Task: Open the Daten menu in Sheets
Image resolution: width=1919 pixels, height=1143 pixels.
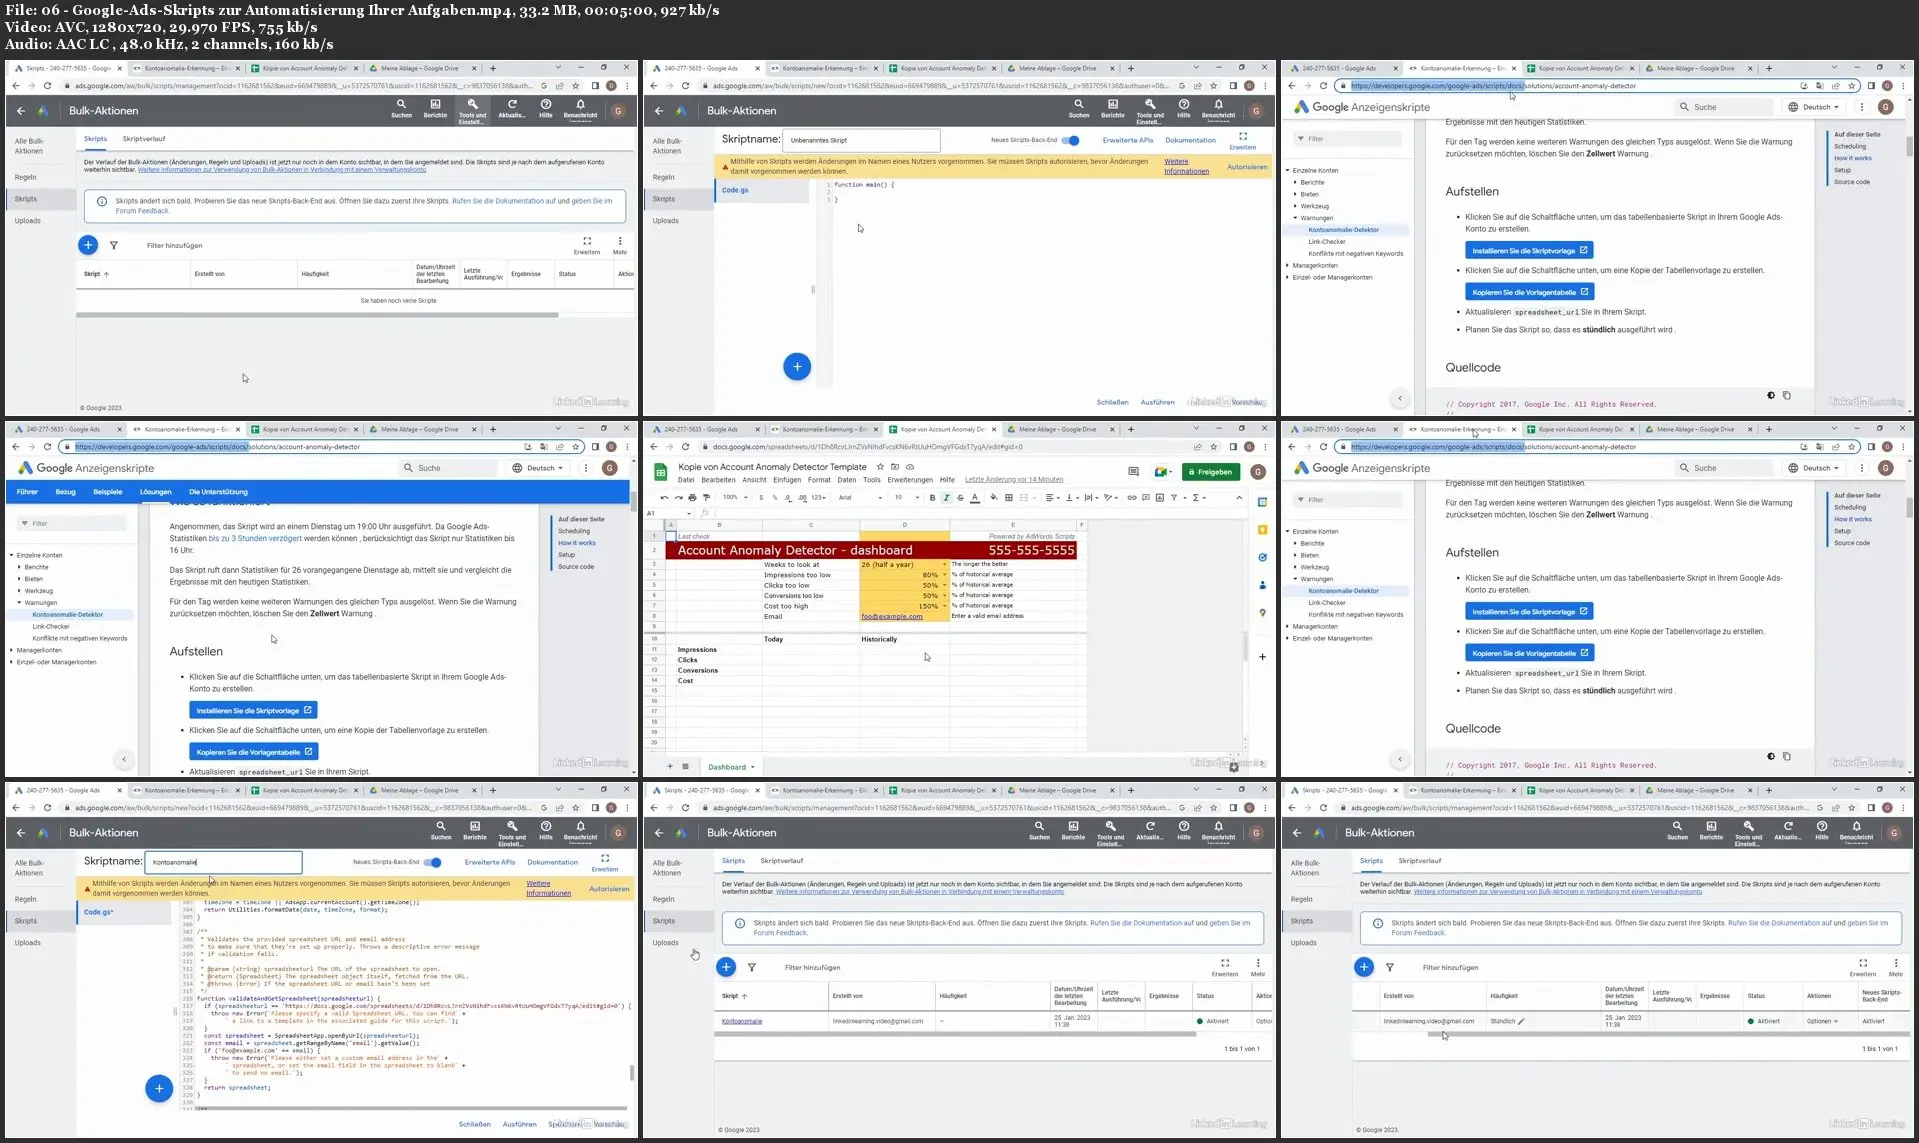Action: tap(847, 480)
